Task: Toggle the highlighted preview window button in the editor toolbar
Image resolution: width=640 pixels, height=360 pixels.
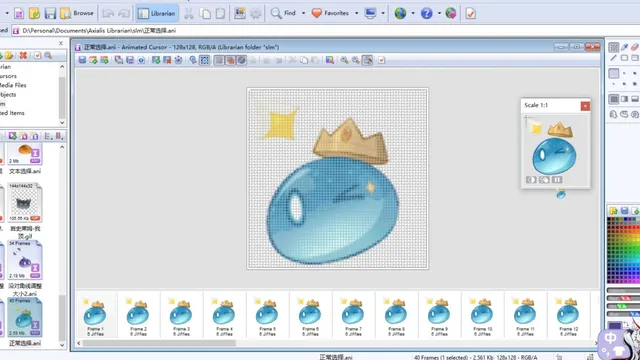Action: tap(367, 60)
